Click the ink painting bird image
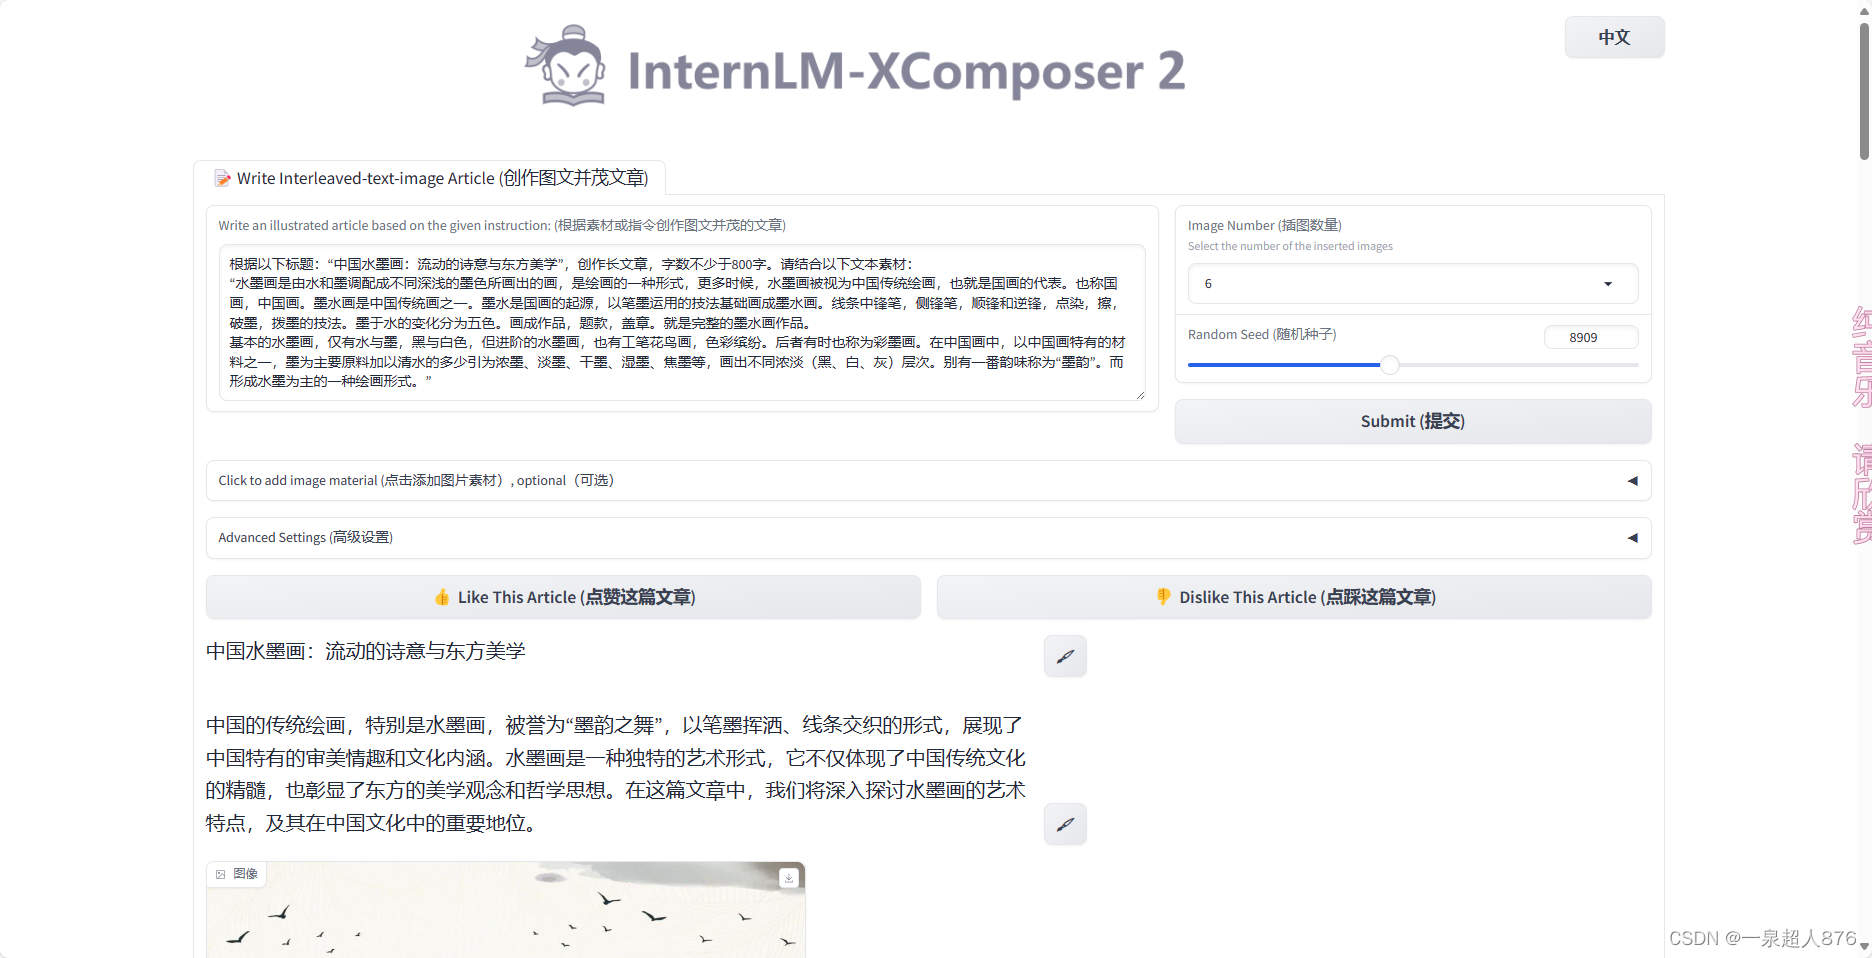1872x958 pixels. [505, 910]
